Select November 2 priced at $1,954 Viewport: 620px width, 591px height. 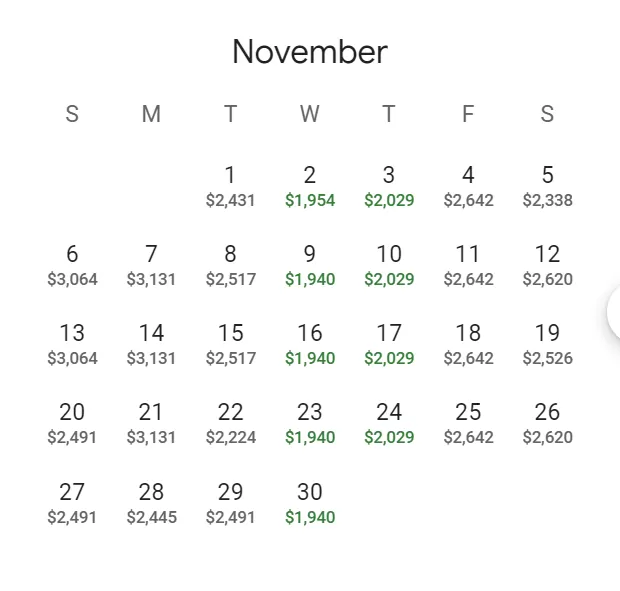(310, 186)
